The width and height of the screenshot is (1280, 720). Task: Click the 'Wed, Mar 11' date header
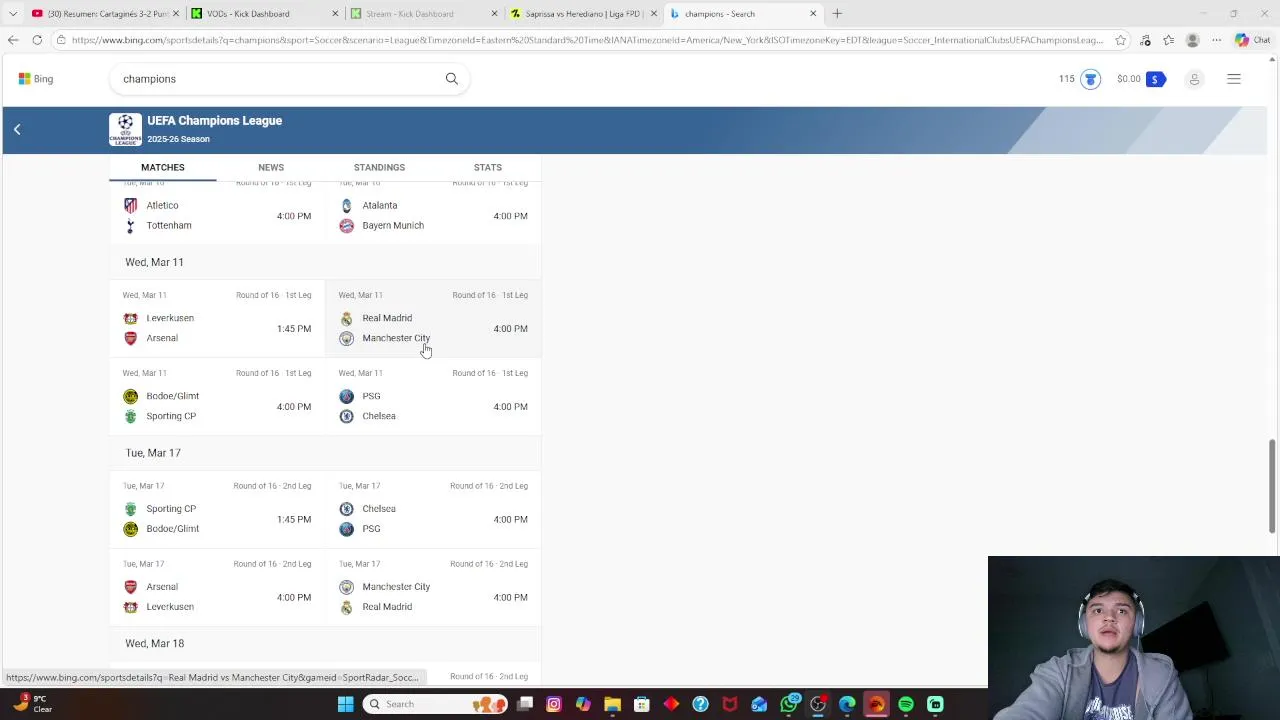click(x=154, y=262)
